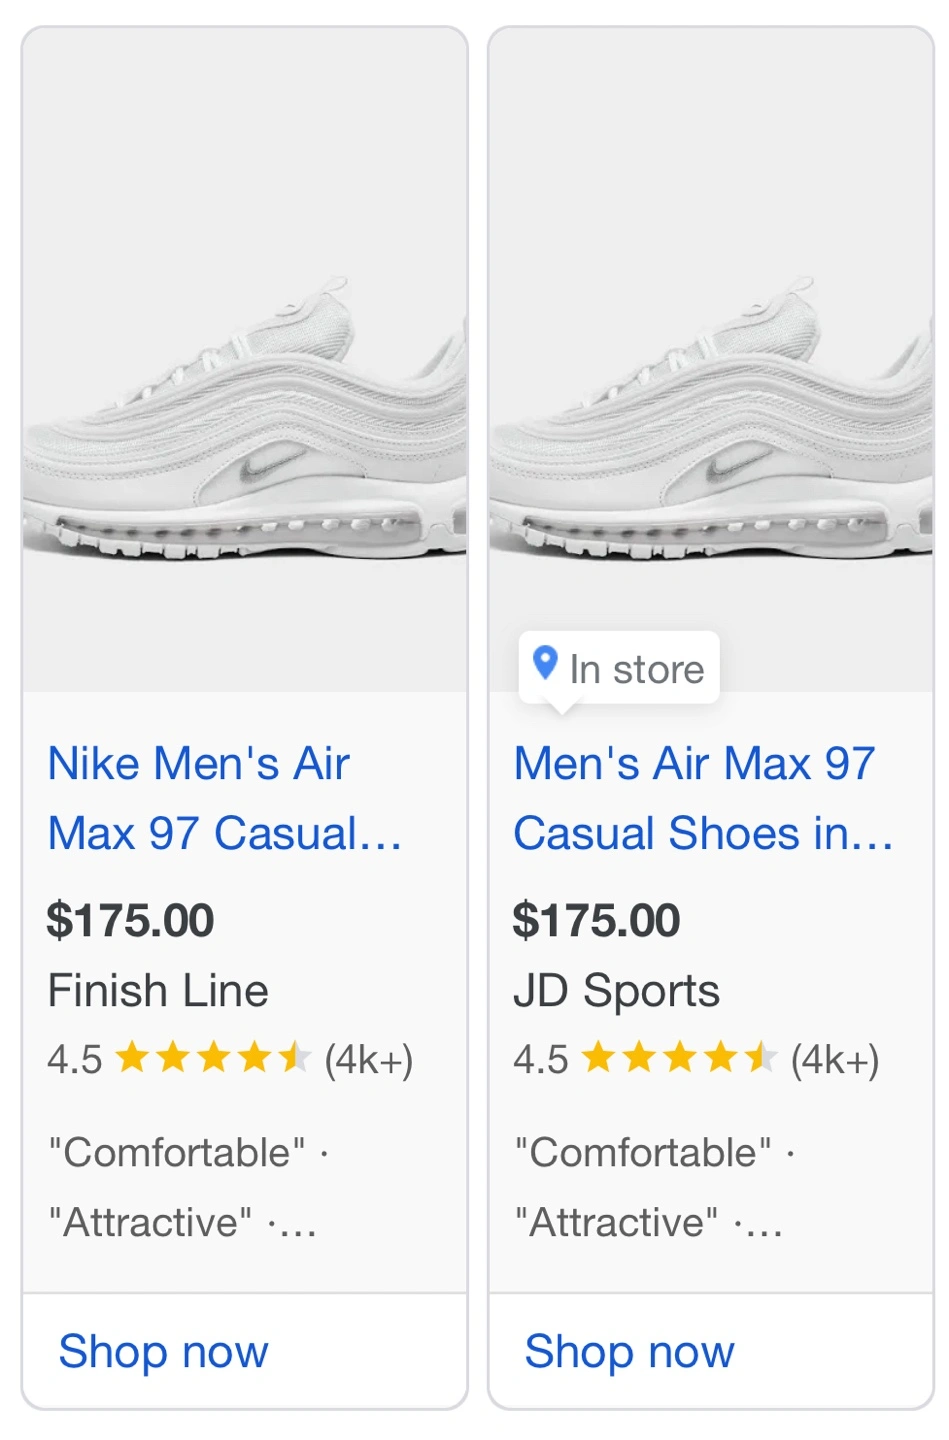Click "Attractive" review tag in JD Sports card
This screenshot has height=1440, width=949.
point(616,1222)
